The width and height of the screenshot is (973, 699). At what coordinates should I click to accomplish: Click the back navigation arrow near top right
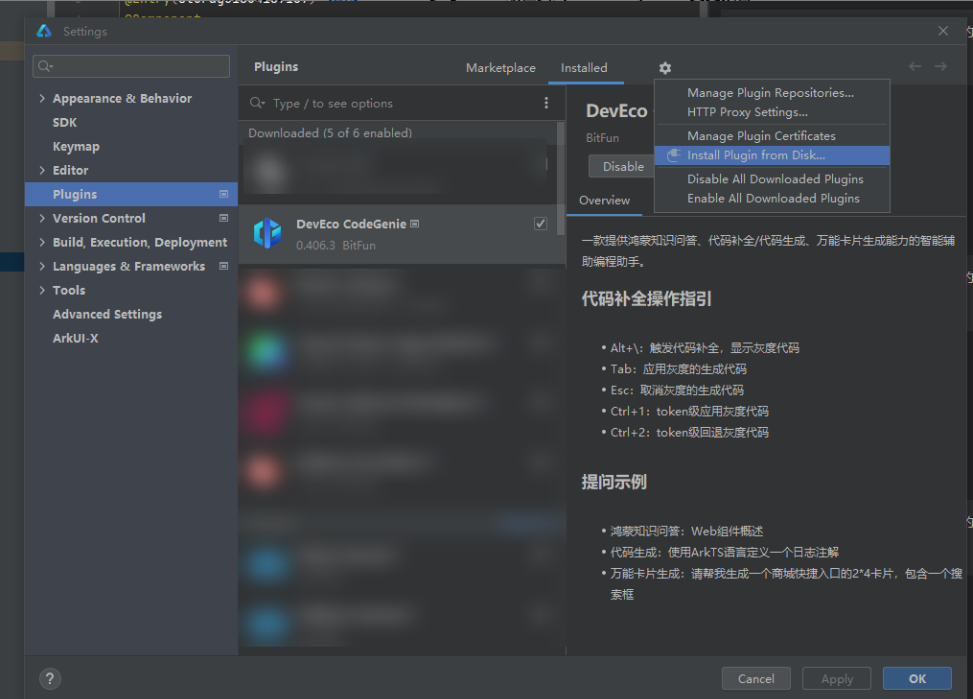coord(915,67)
